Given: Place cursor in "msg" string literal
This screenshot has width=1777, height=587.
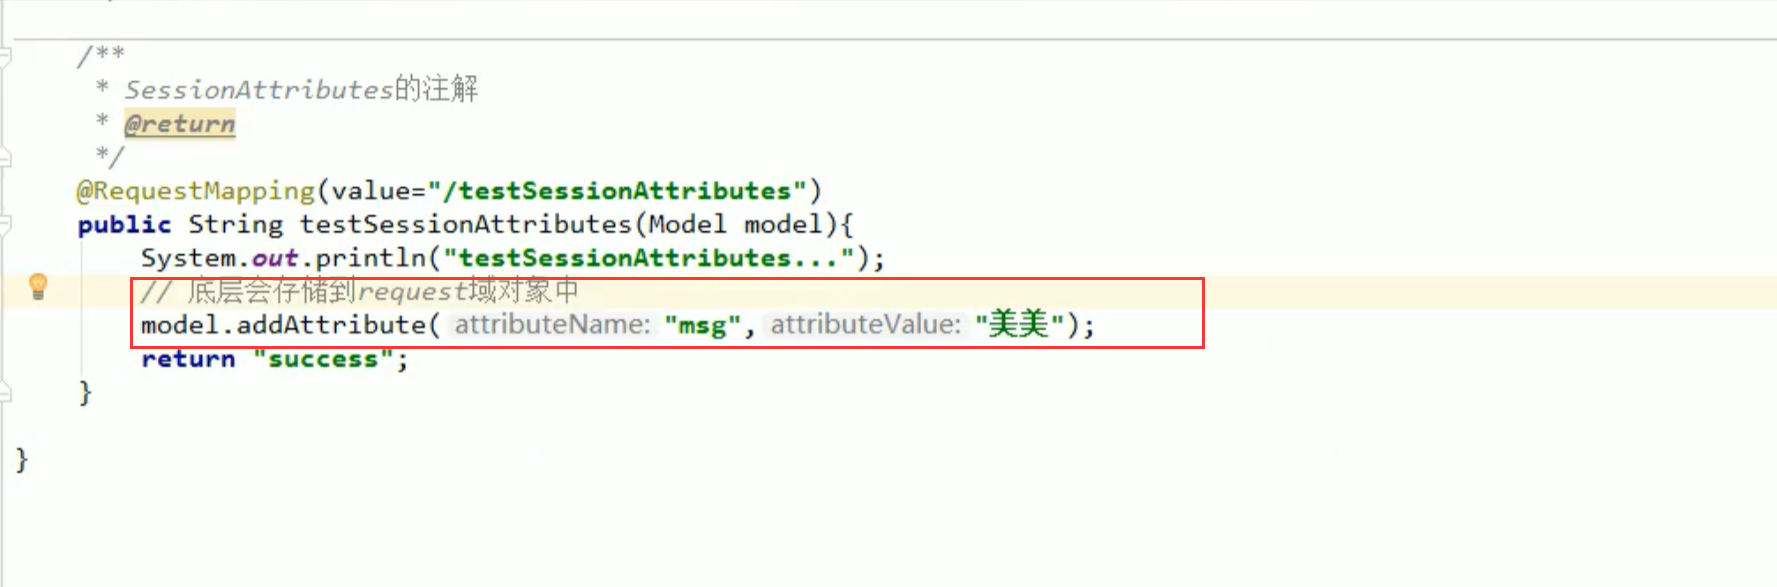Looking at the screenshot, I should point(702,325).
